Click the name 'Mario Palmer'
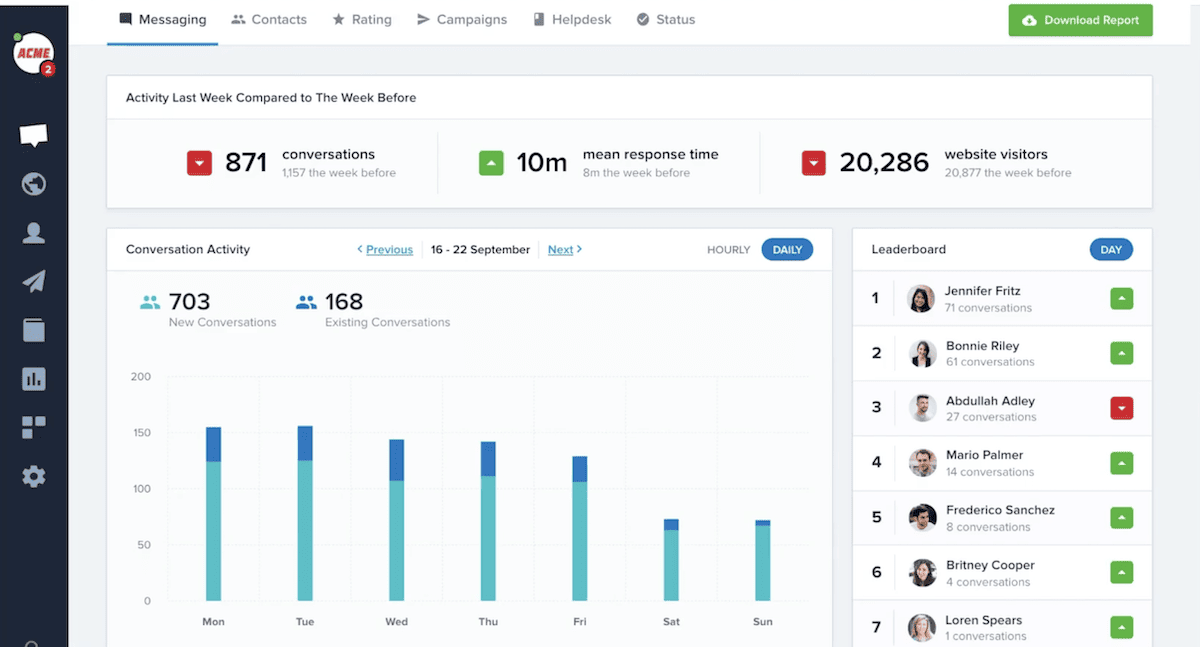This screenshot has height=647, width=1200. pyautogui.click(x=985, y=456)
